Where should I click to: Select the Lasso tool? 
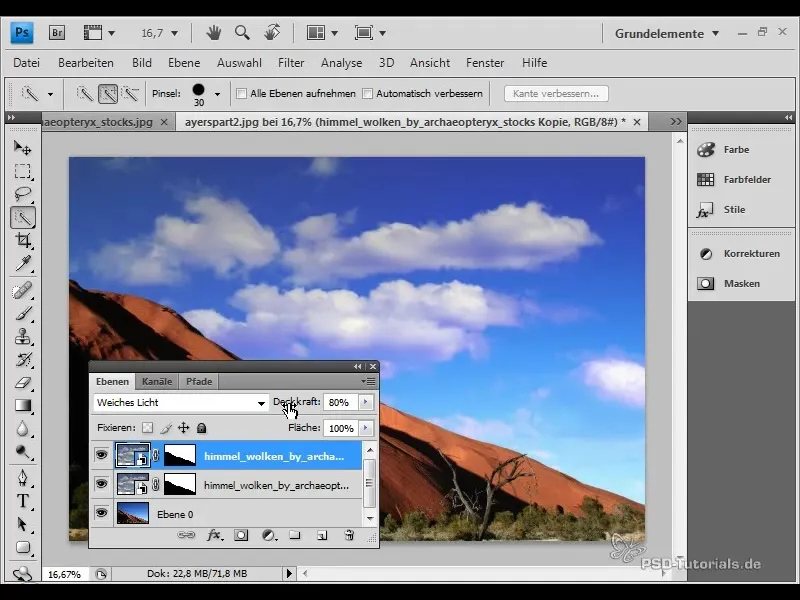(22, 194)
